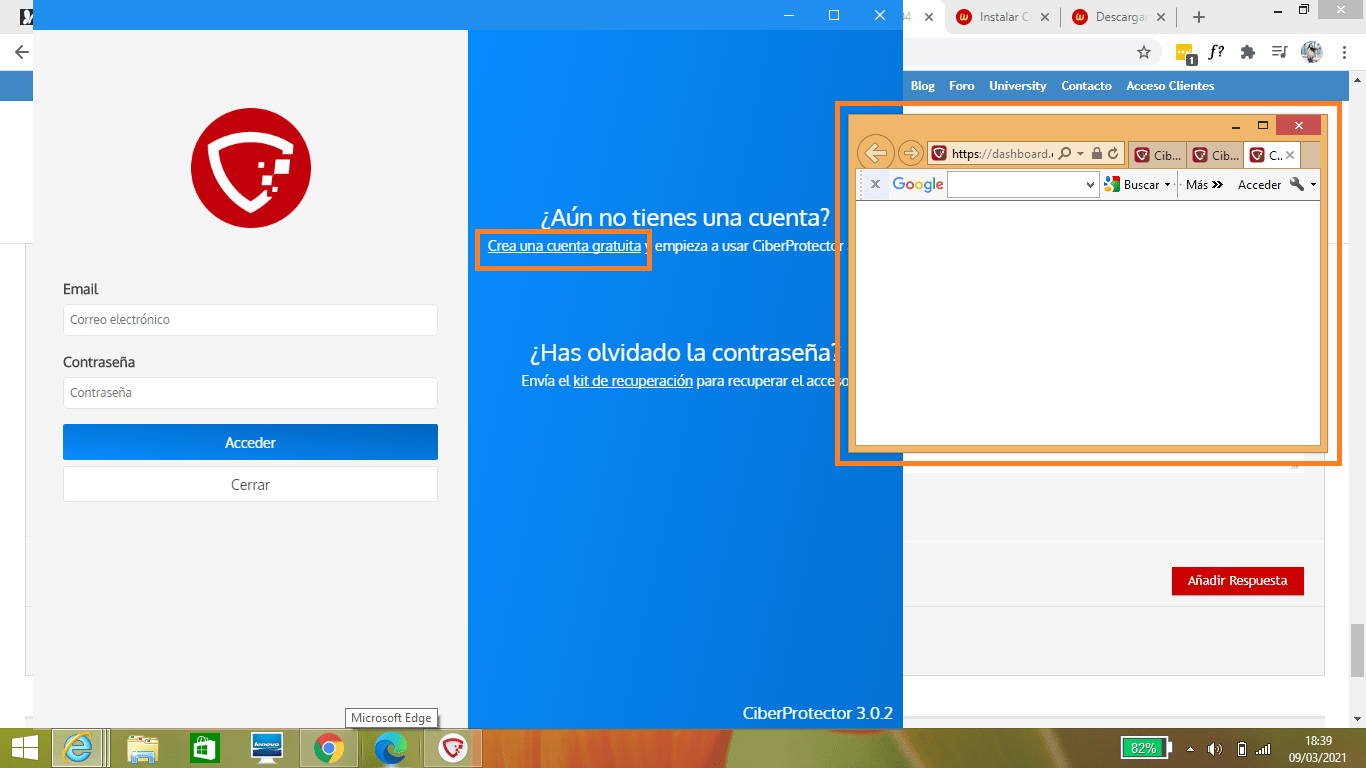Focus the Contraseña password field
This screenshot has width=1366, height=768.
pyautogui.click(x=250, y=393)
